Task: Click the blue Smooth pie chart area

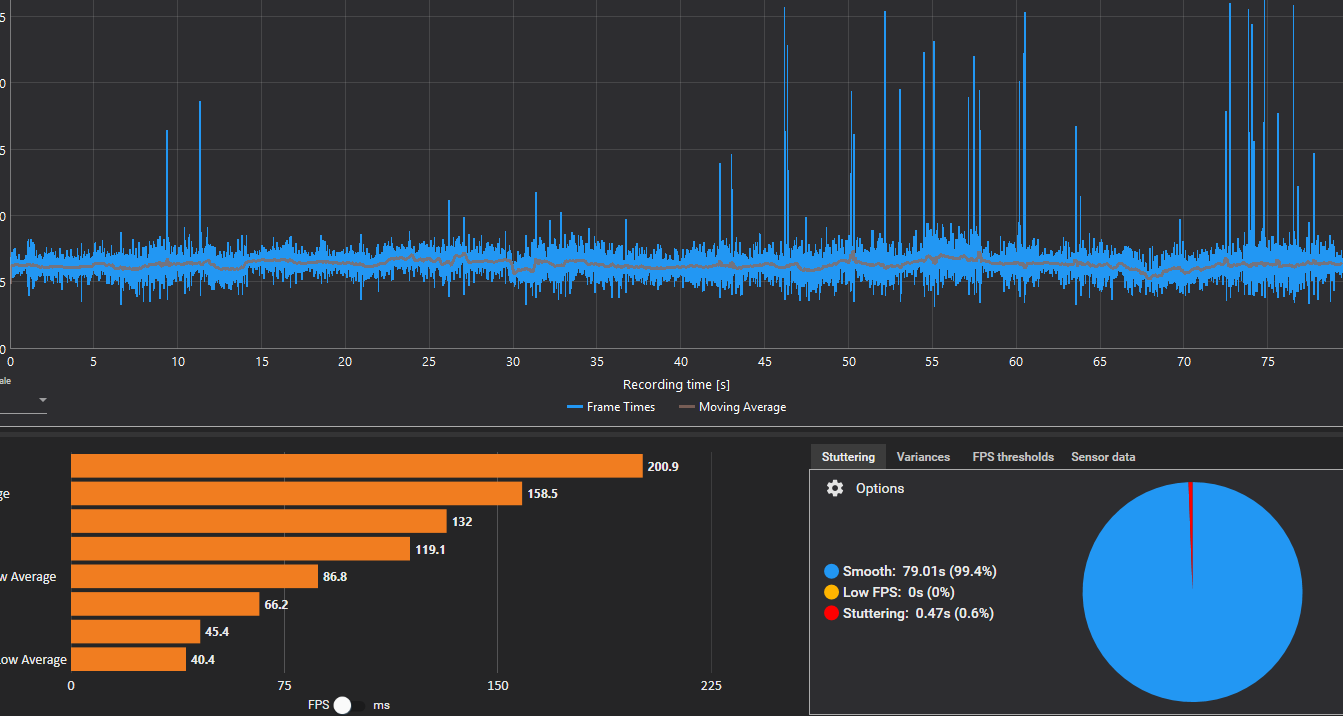Action: click(x=1192, y=592)
